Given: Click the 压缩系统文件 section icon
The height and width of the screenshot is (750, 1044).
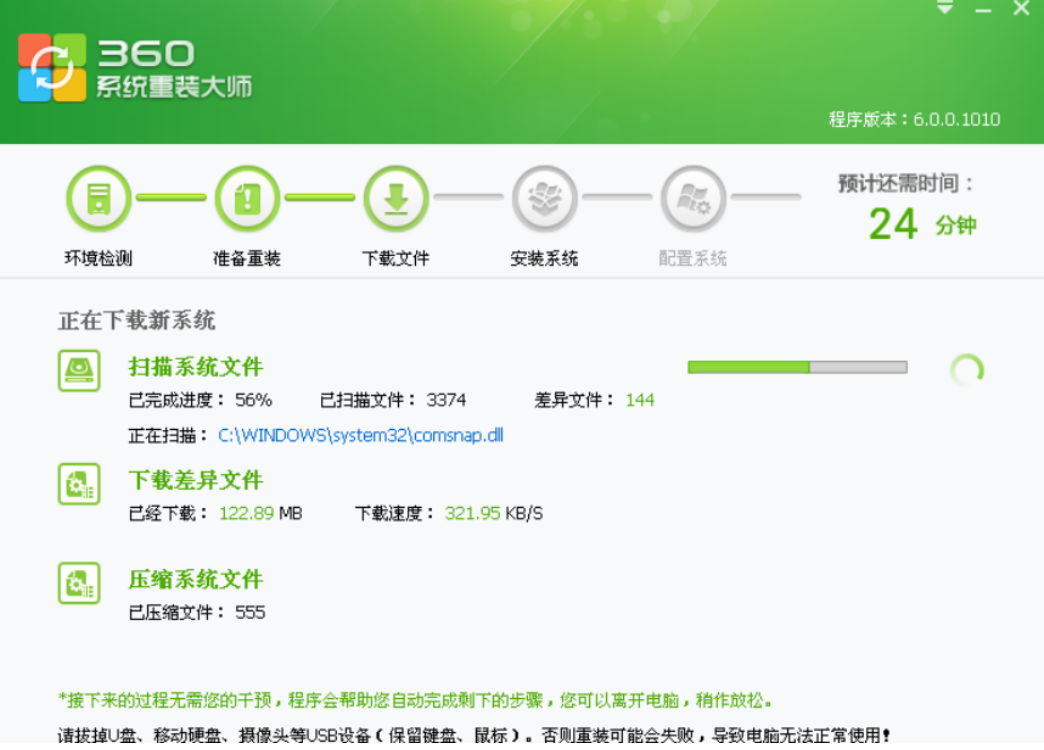Looking at the screenshot, I should coord(79,583).
